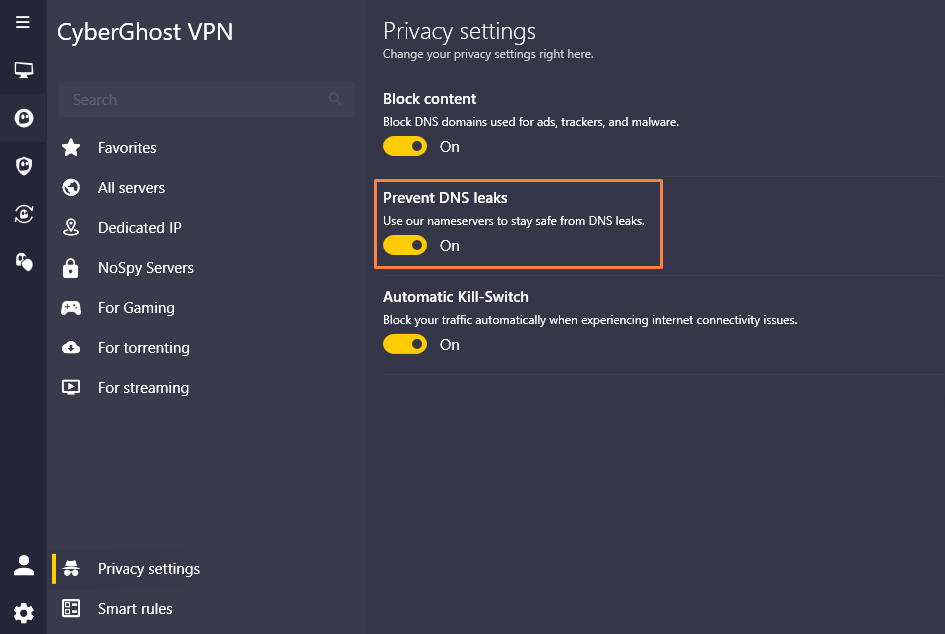Open the account profile icon at bottom left
The width and height of the screenshot is (945, 634).
click(x=23, y=565)
